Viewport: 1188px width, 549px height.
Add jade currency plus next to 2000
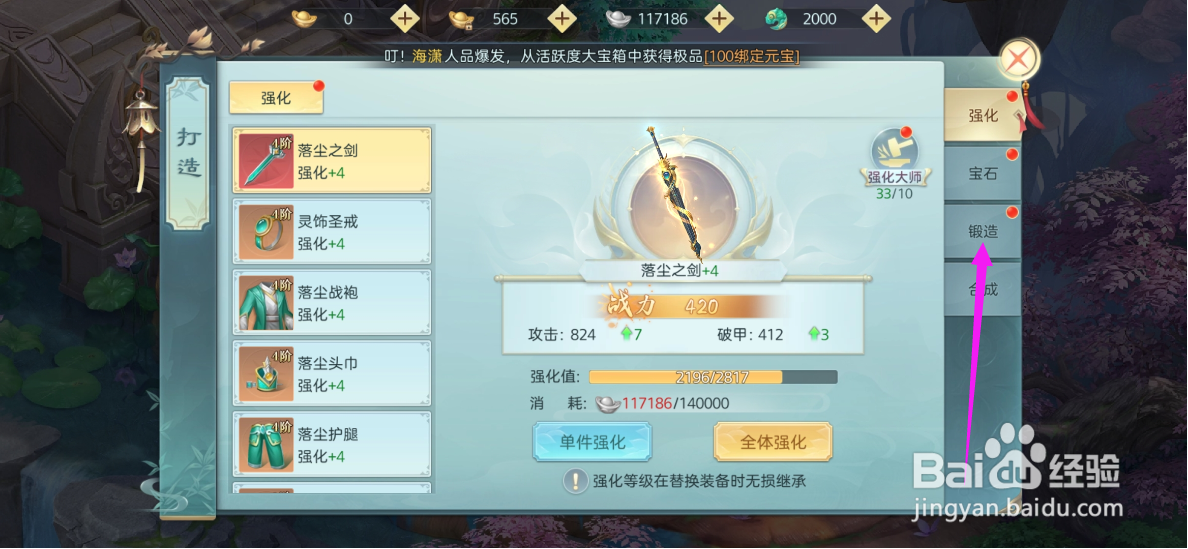coord(877,18)
